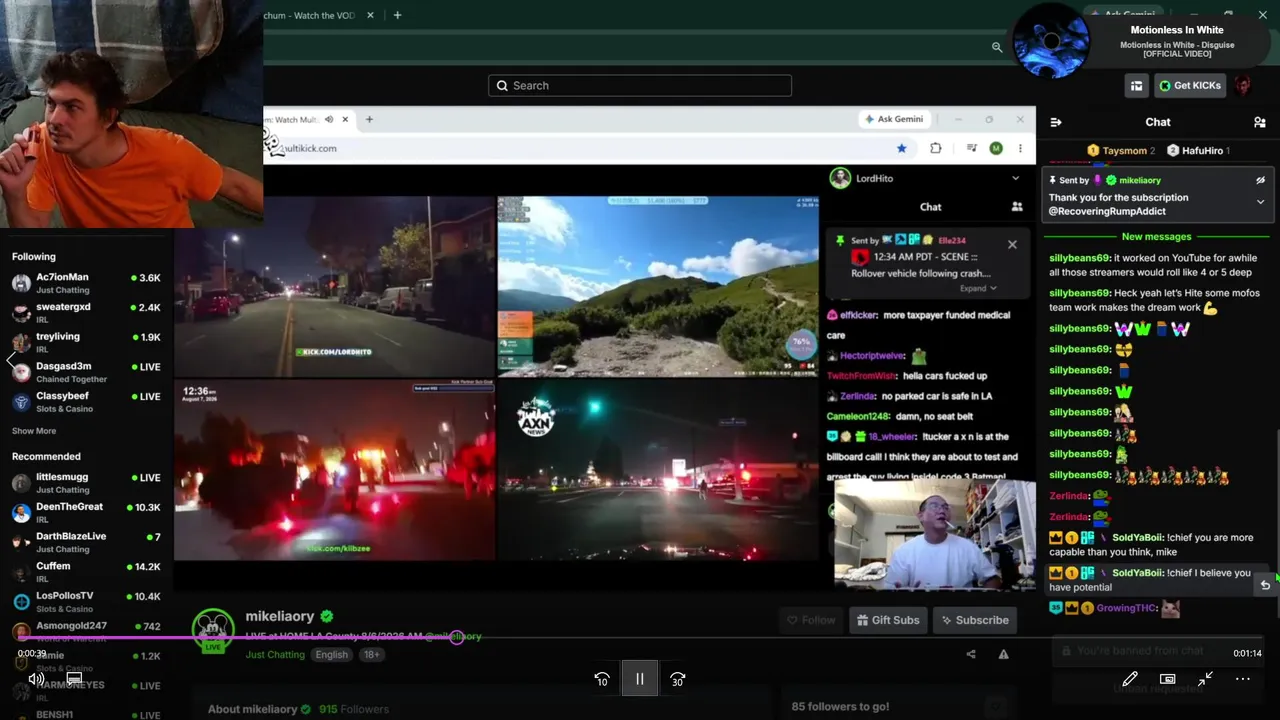The width and height of the screenshot is (1280, 720).
Task: Pause the video with the center pause button
Action: pos(640,679)
